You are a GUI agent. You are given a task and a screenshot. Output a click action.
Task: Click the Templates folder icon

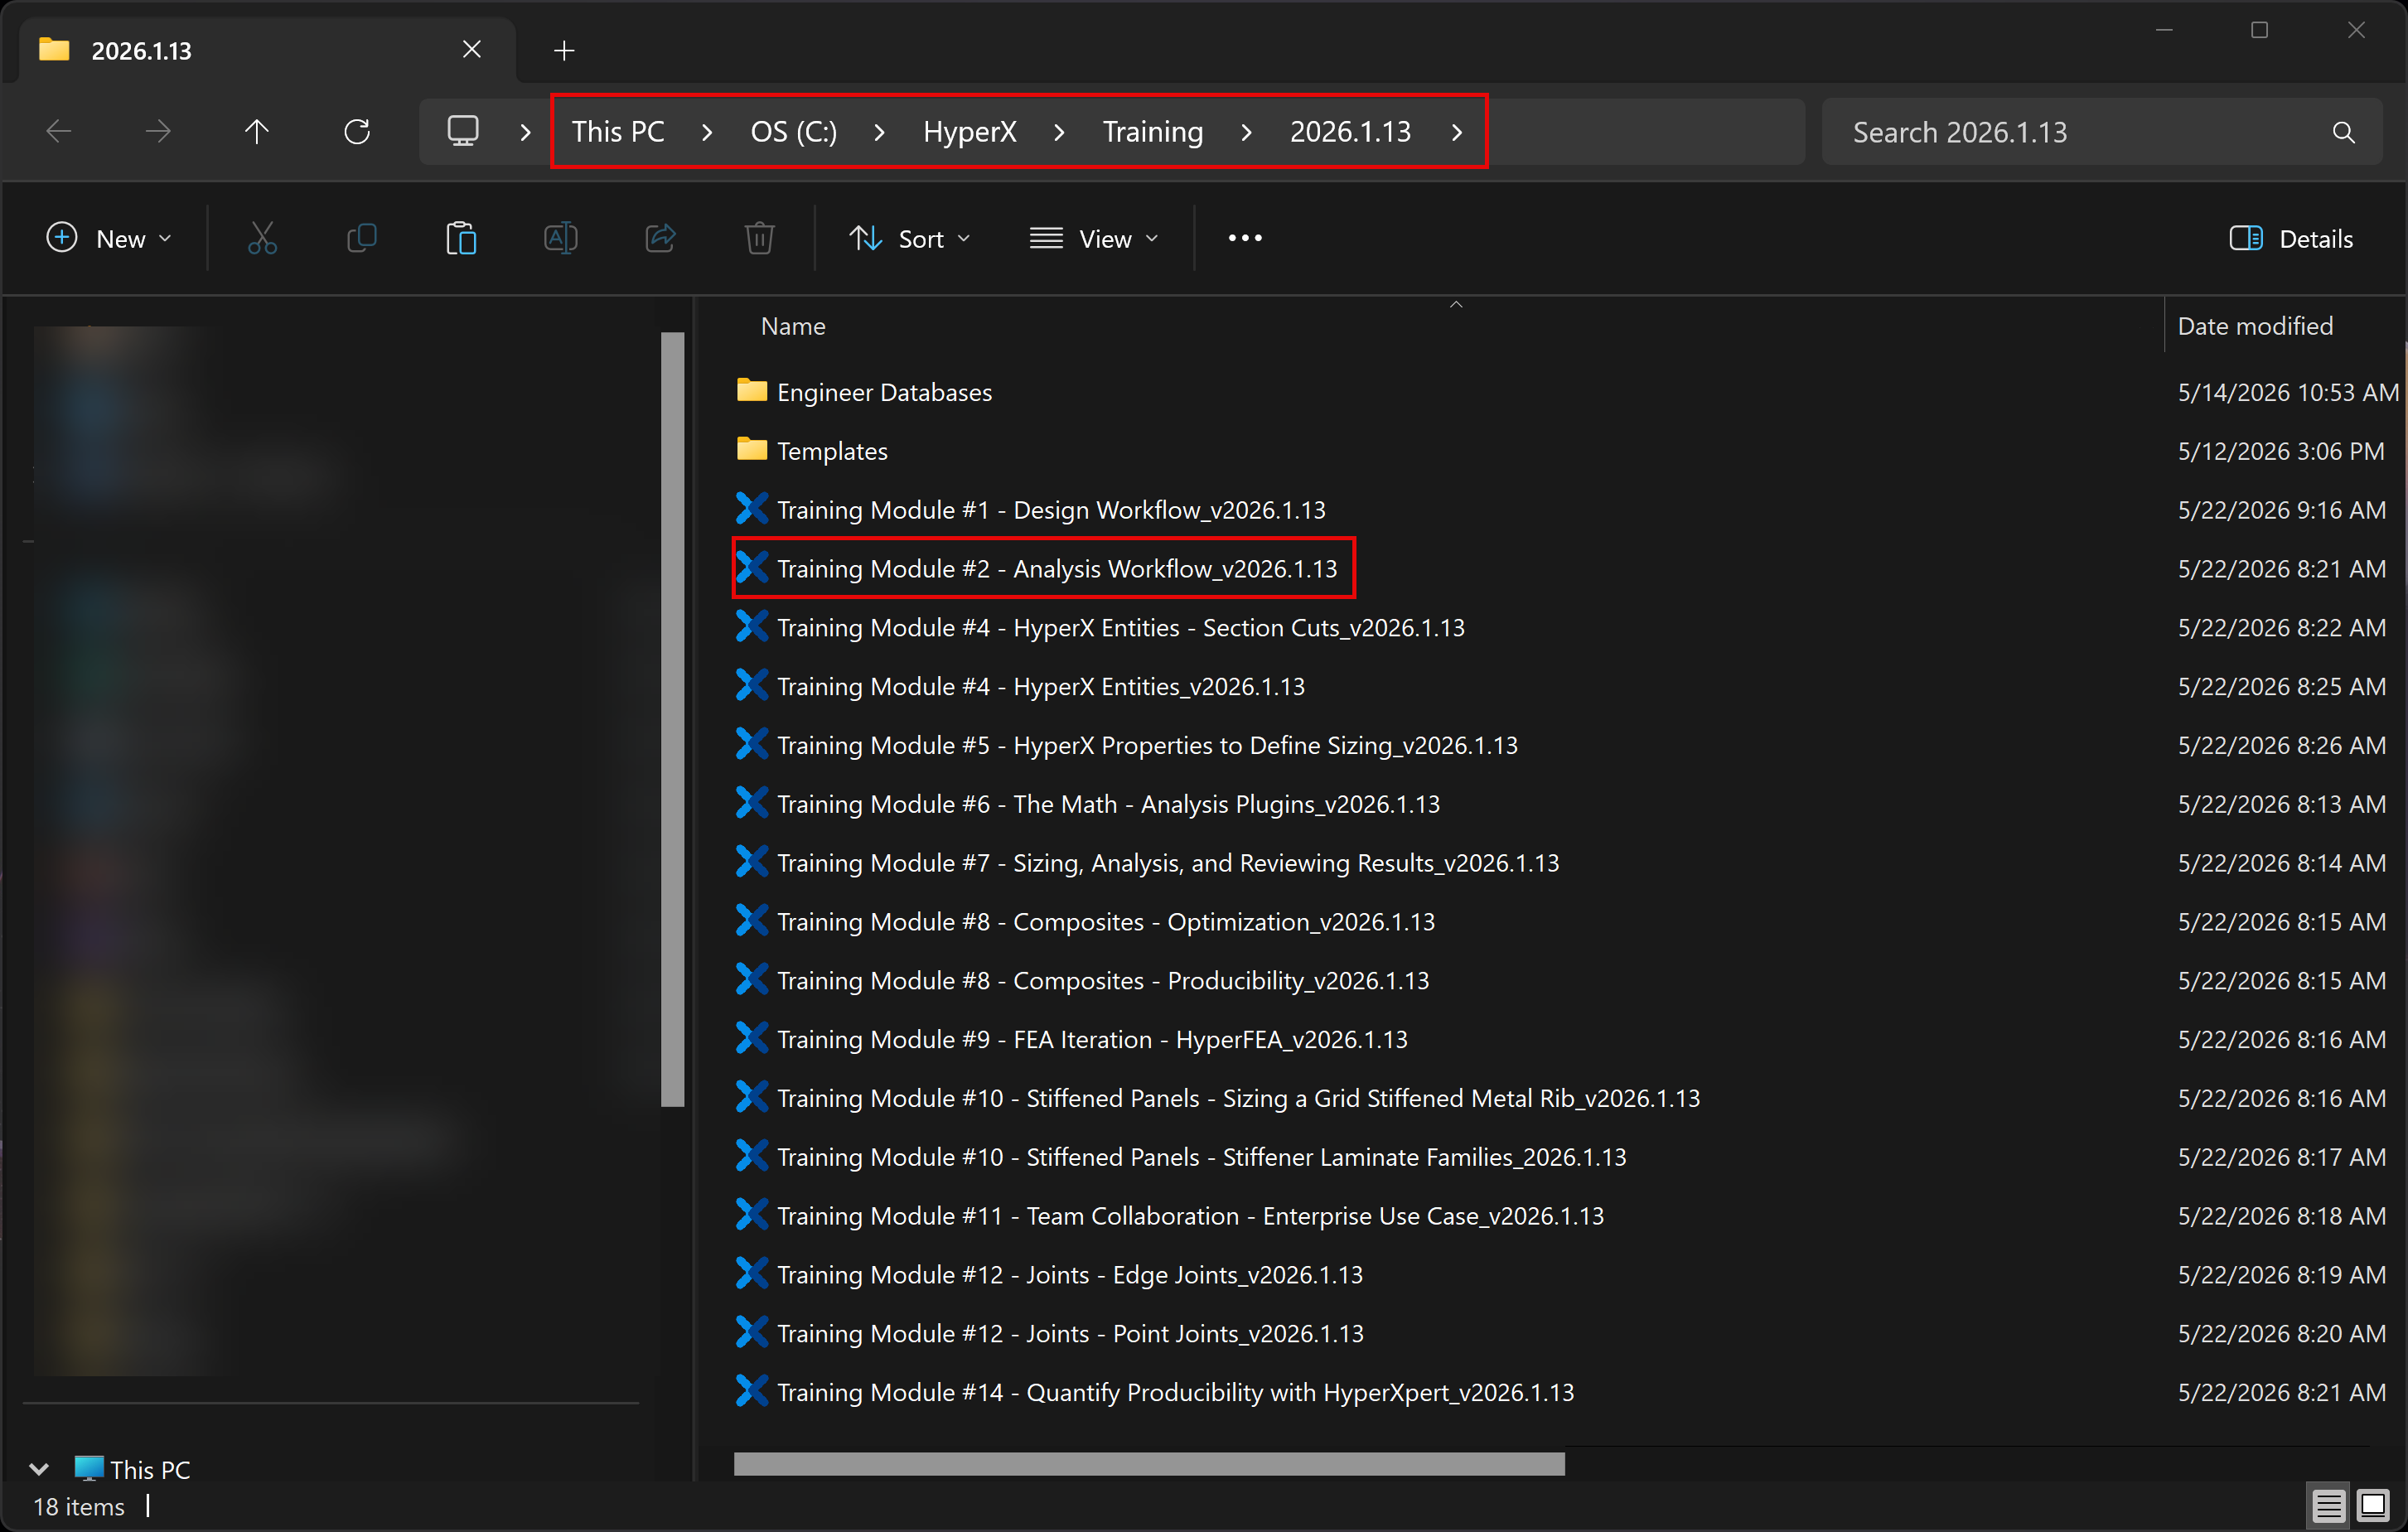pos(752,449)
